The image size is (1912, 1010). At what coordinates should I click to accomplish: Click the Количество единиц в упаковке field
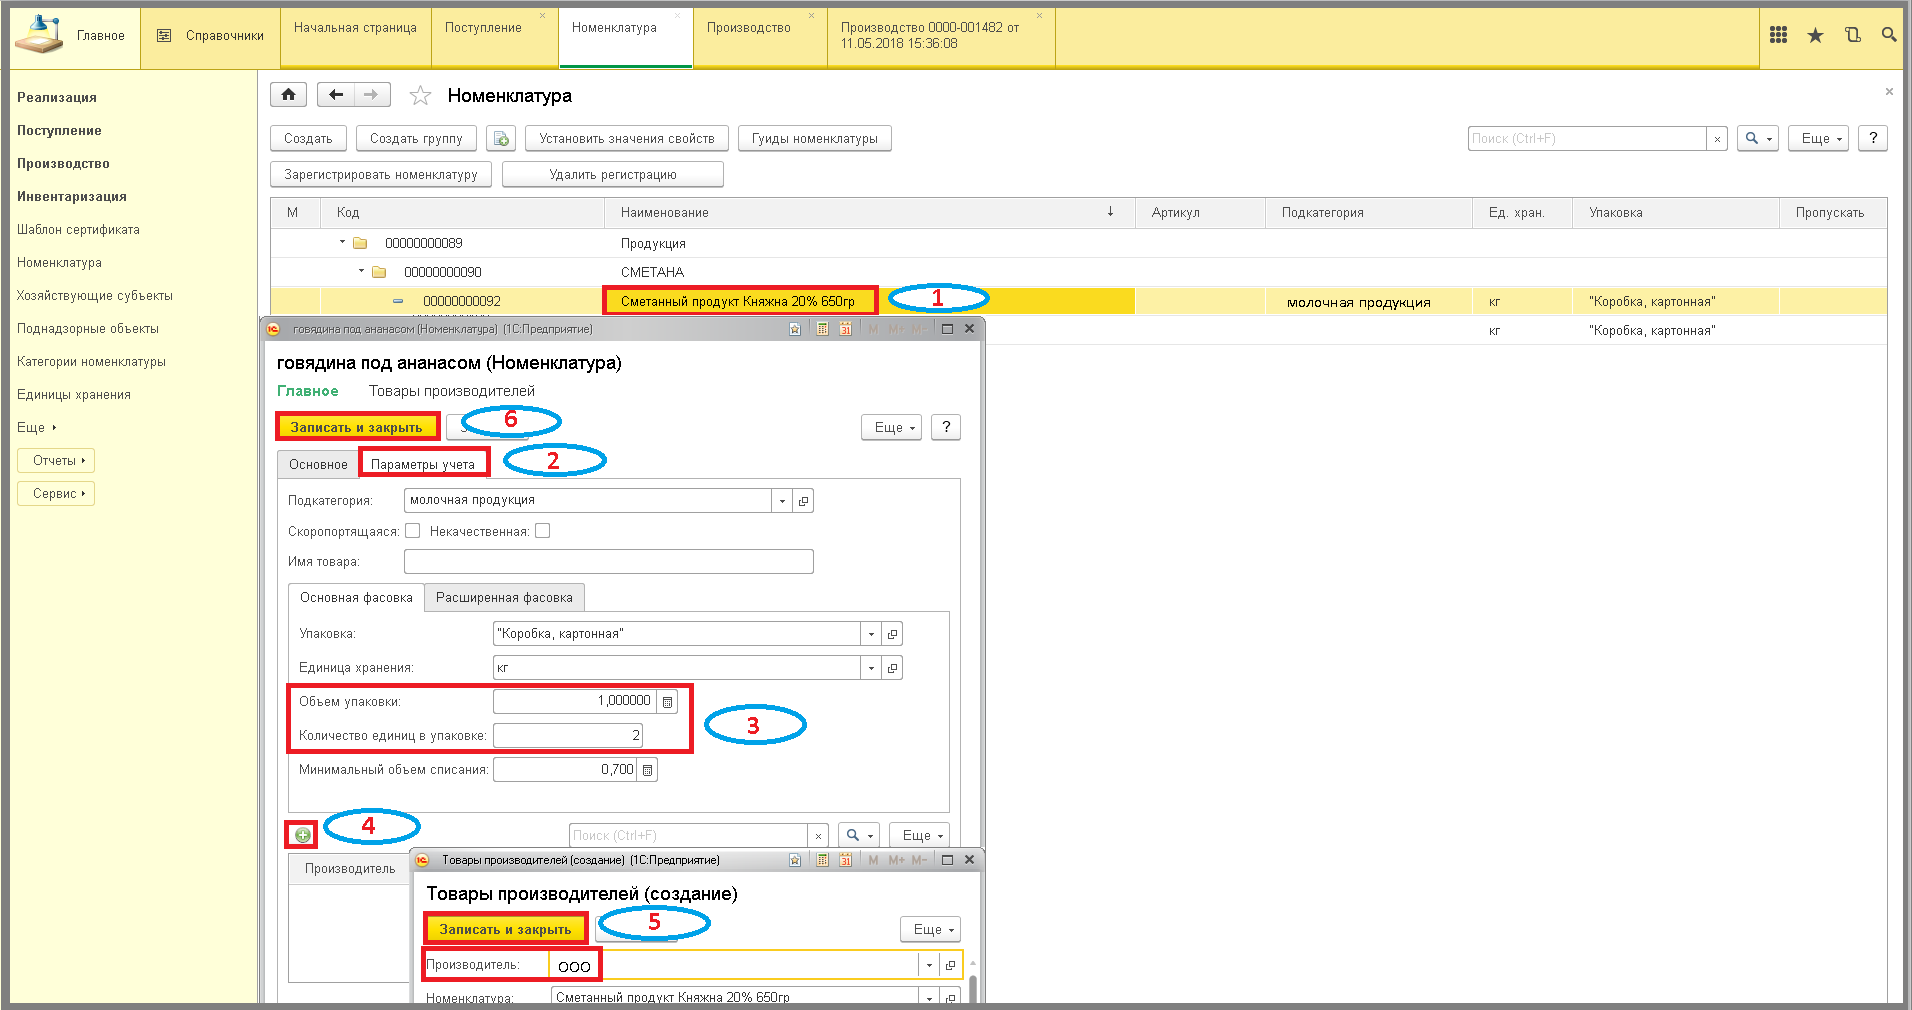click(568, 736)
